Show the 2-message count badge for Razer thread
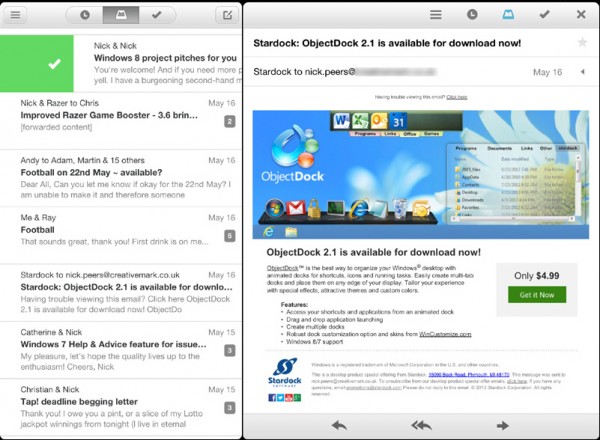This screenshot has height=440, width=600. pyautogui.click(x=230, y=122)
